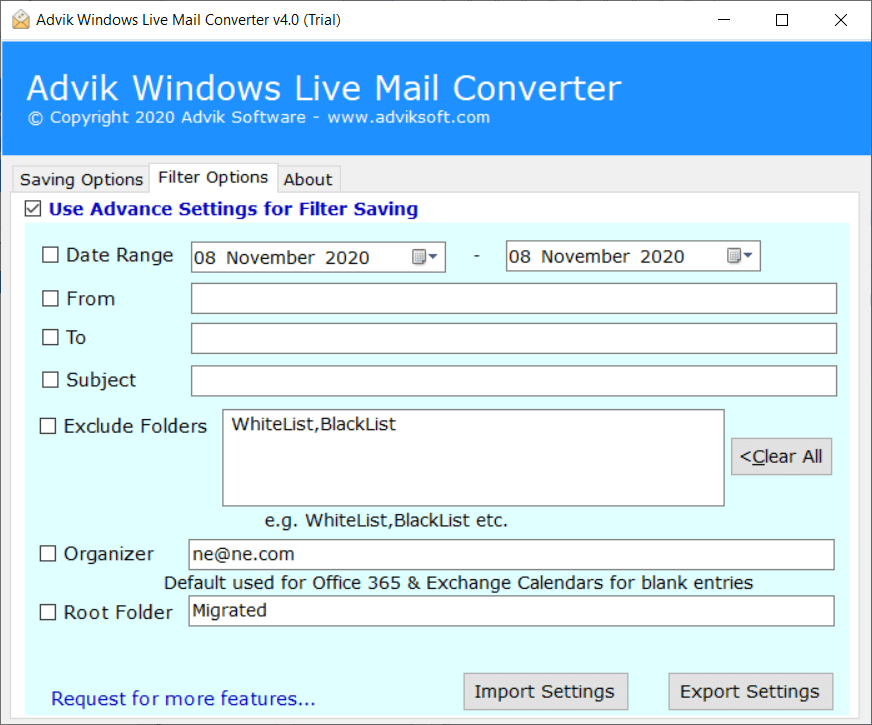Viewport: 872px width, 725px height.
Task: Enable the Date Range filter
Action: 49,255
